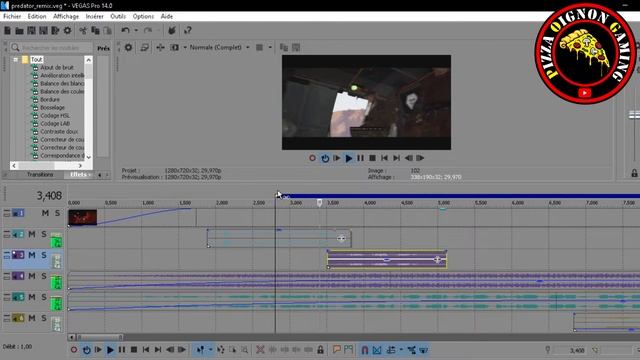Insert a marker using the orange flag icon
The width and height of the screenshot is (640, 360).
[x=336, y=350]
